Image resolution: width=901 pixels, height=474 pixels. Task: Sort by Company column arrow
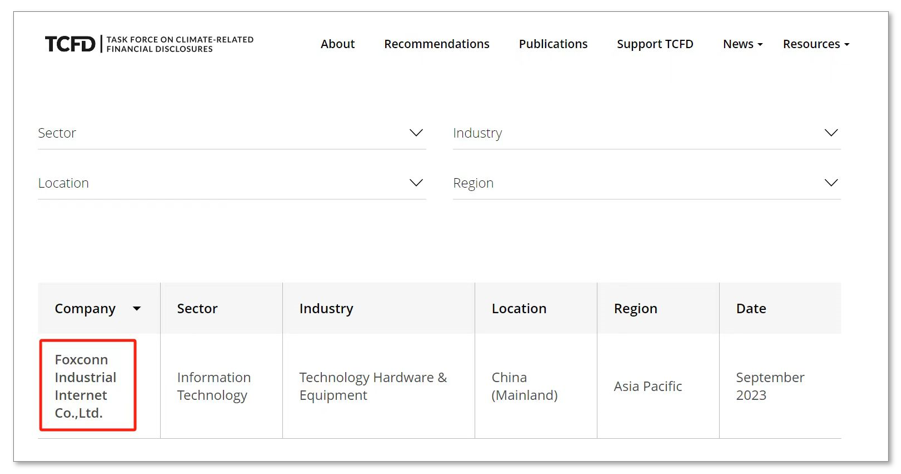(x=137, y=309)
